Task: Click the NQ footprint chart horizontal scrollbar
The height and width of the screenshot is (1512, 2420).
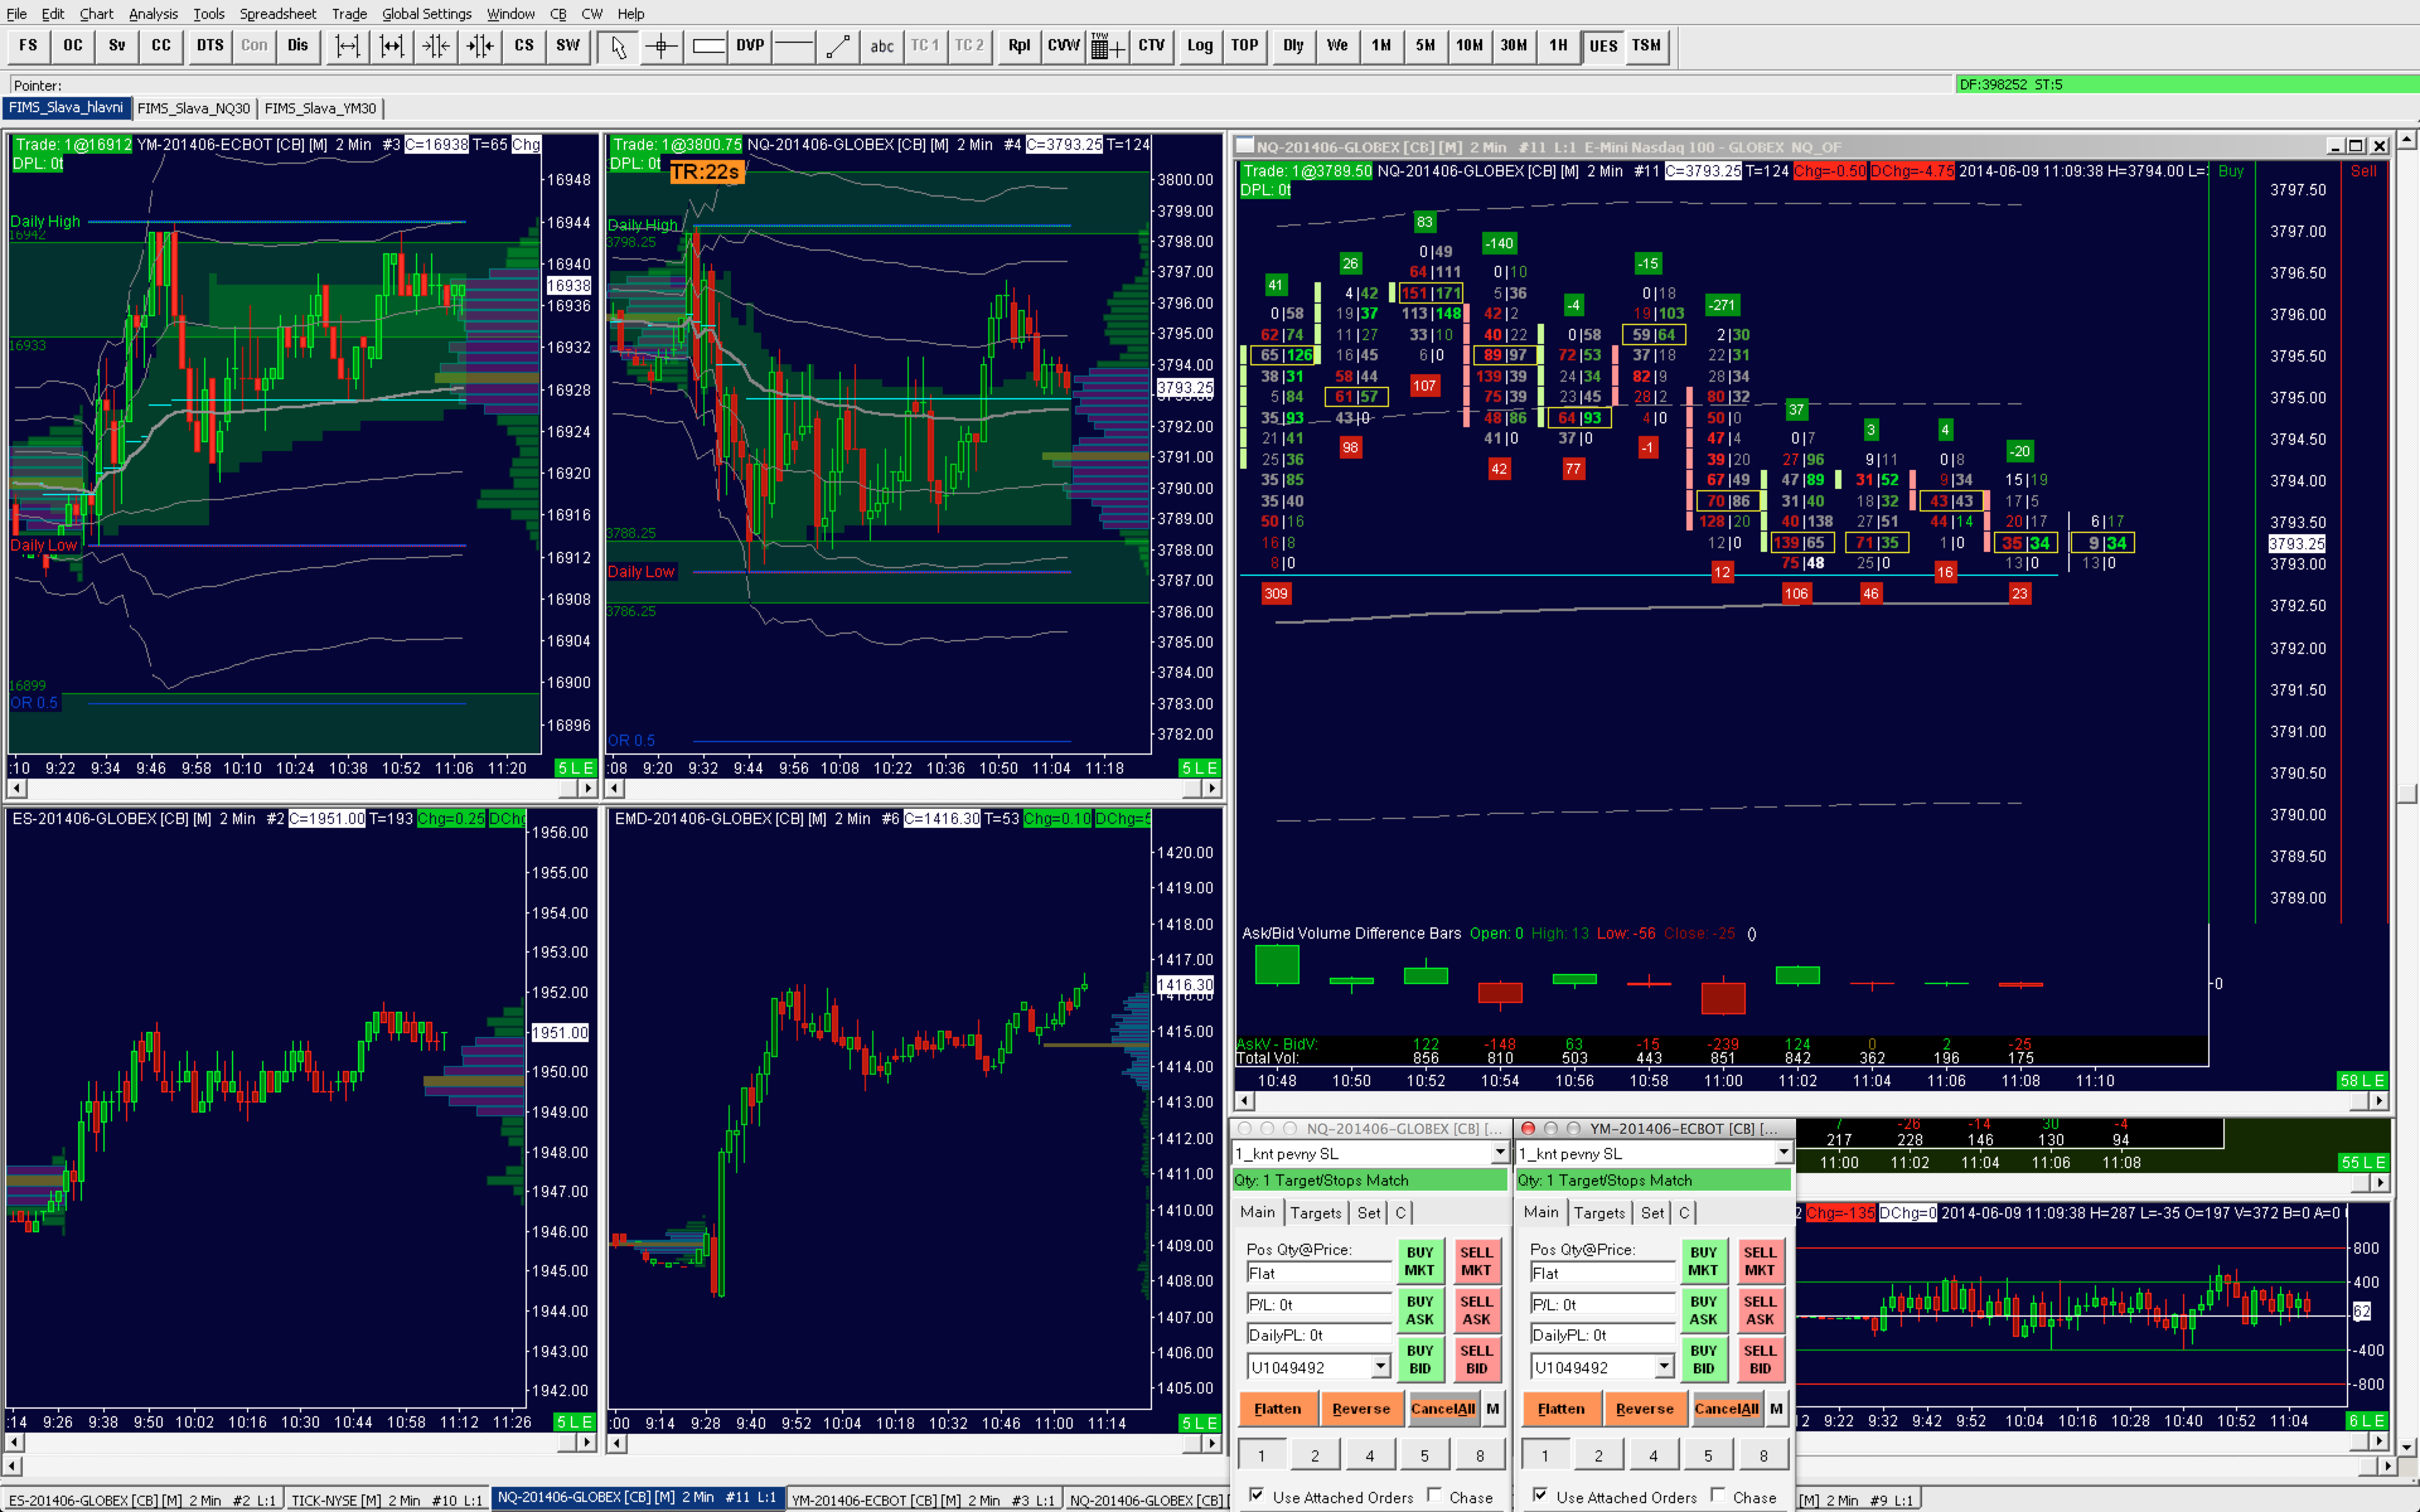Action: (1800, 1101)
